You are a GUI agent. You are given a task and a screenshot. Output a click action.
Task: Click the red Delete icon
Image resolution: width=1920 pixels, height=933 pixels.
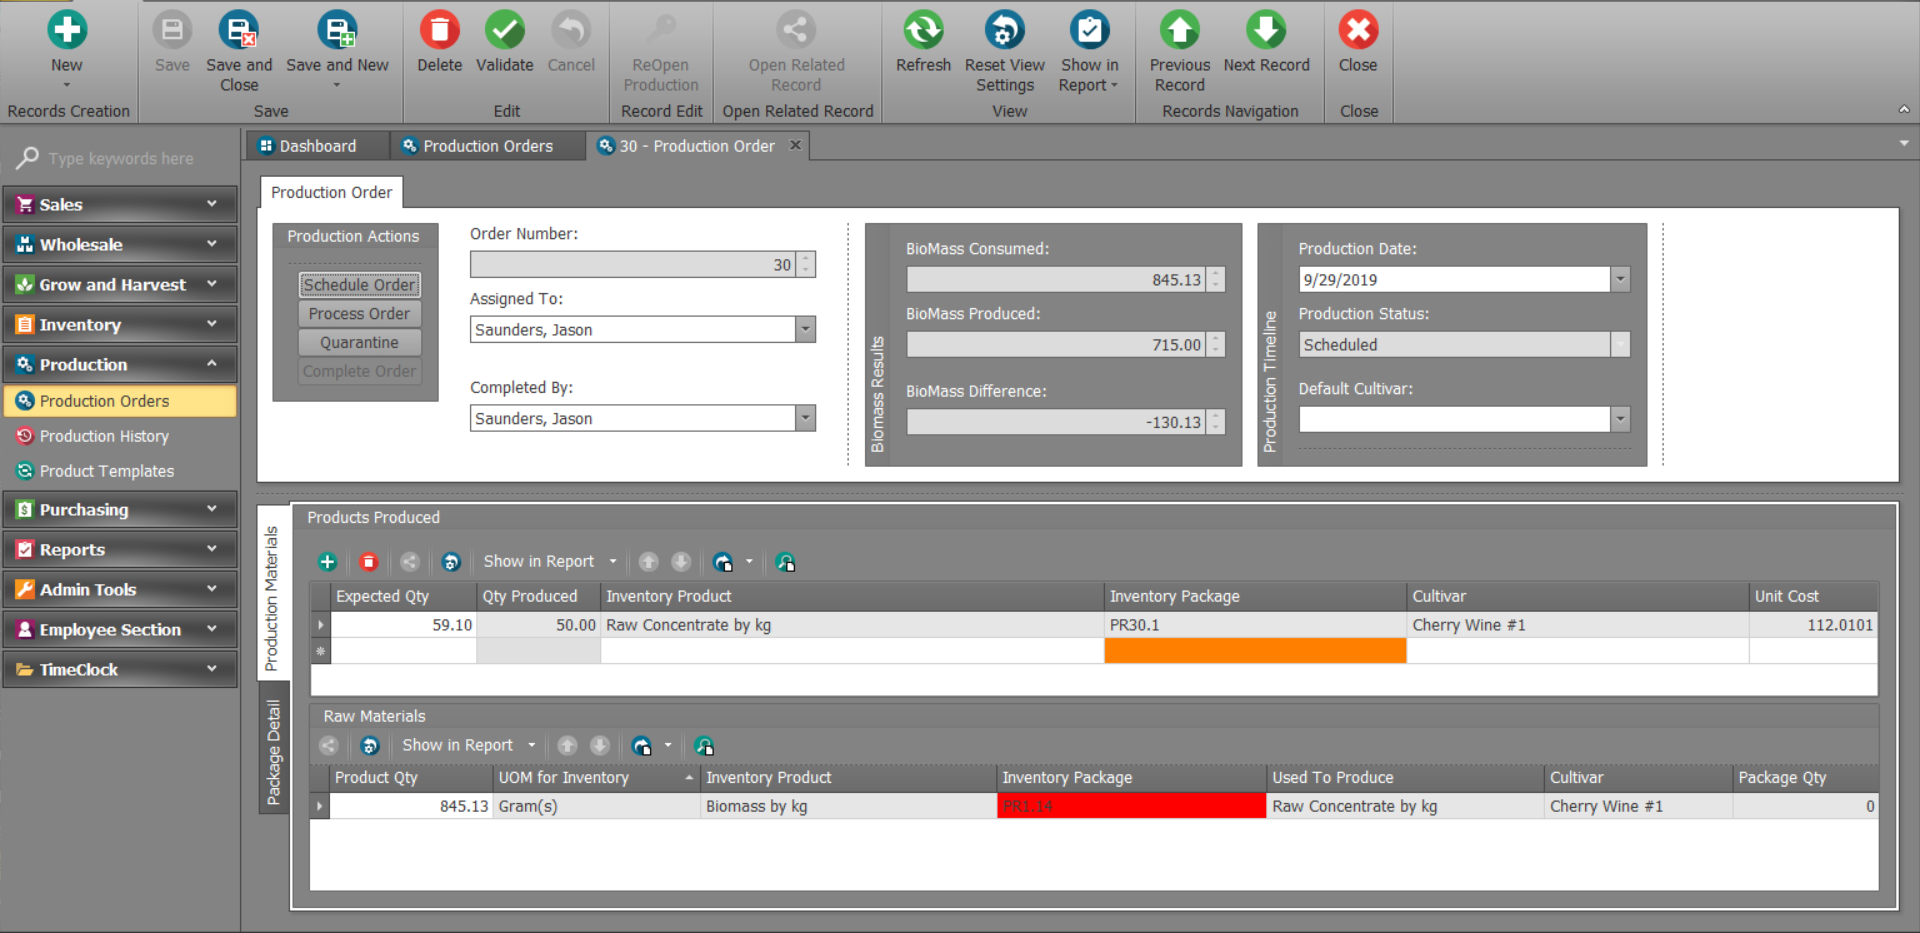(x=439, y=31)
